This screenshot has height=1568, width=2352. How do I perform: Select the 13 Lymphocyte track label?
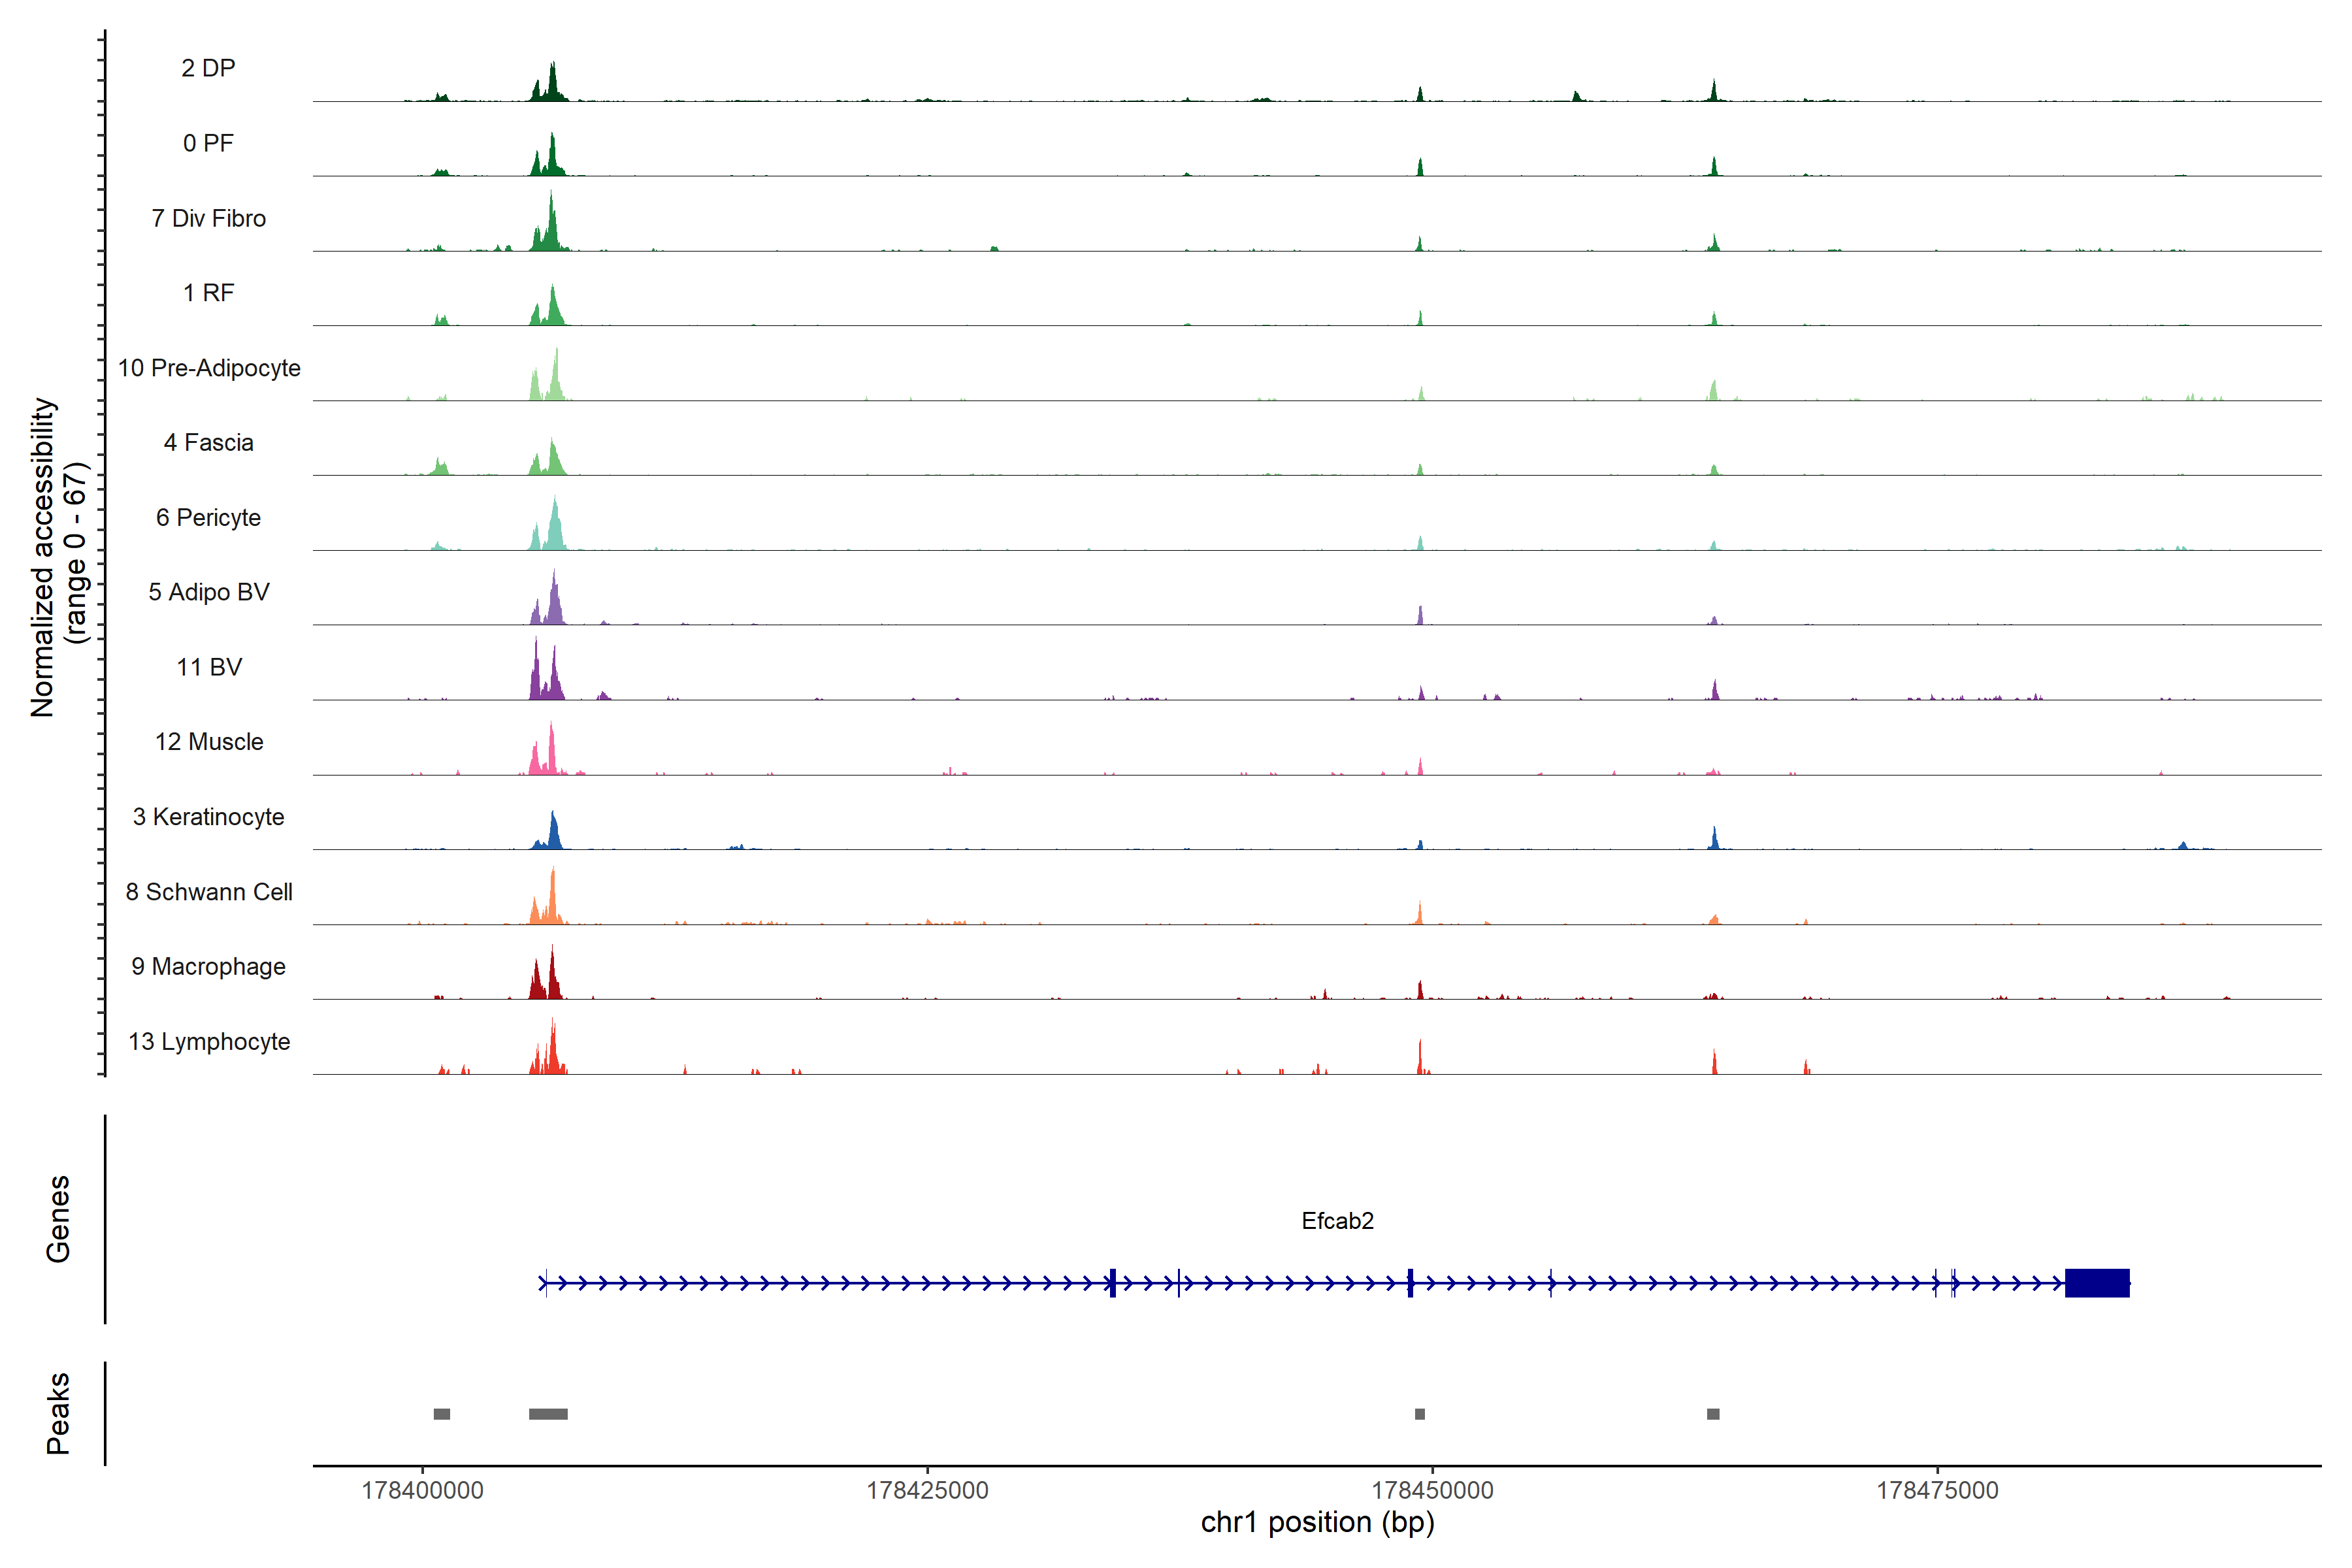pyautogui.click(x=209, y=1042)
